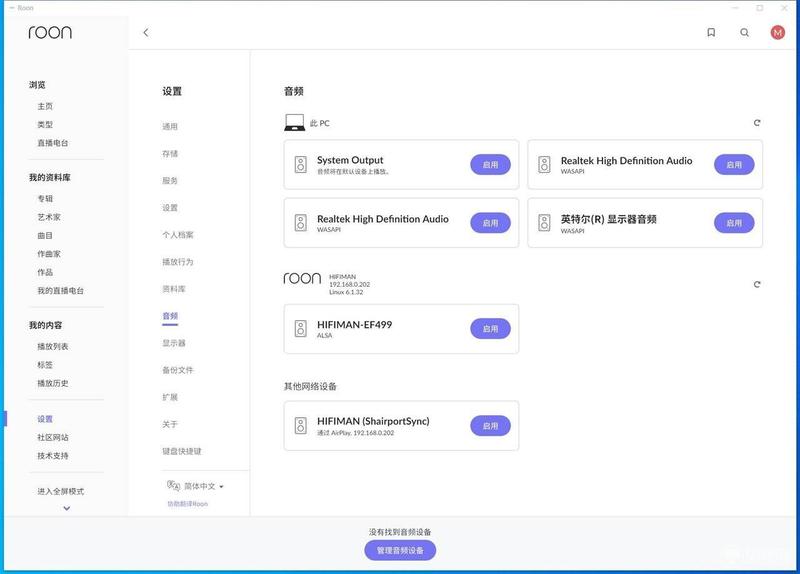Click the 没有找到音频设备 status text
Viewport: 800px width, 574px height.
click(x=400, y=532)
